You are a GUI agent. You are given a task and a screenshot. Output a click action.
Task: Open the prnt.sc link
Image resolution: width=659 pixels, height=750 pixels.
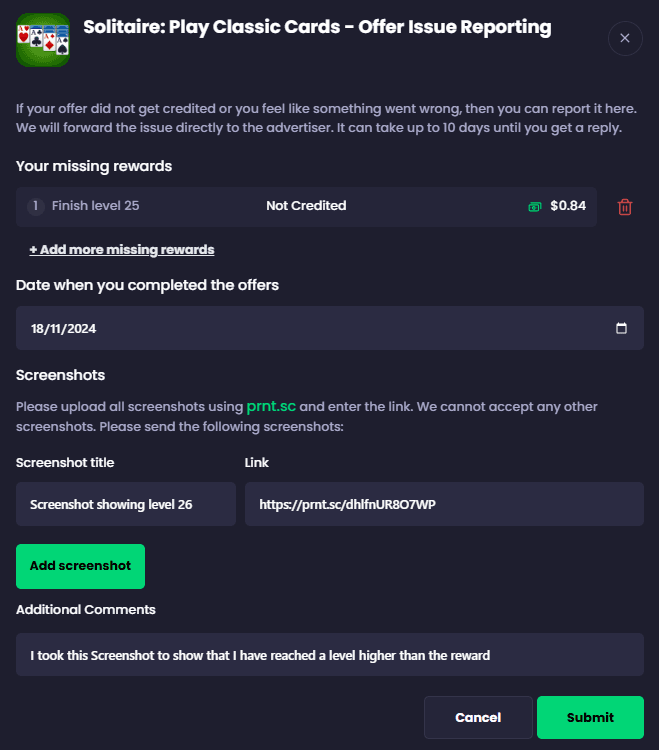(271, 407)
